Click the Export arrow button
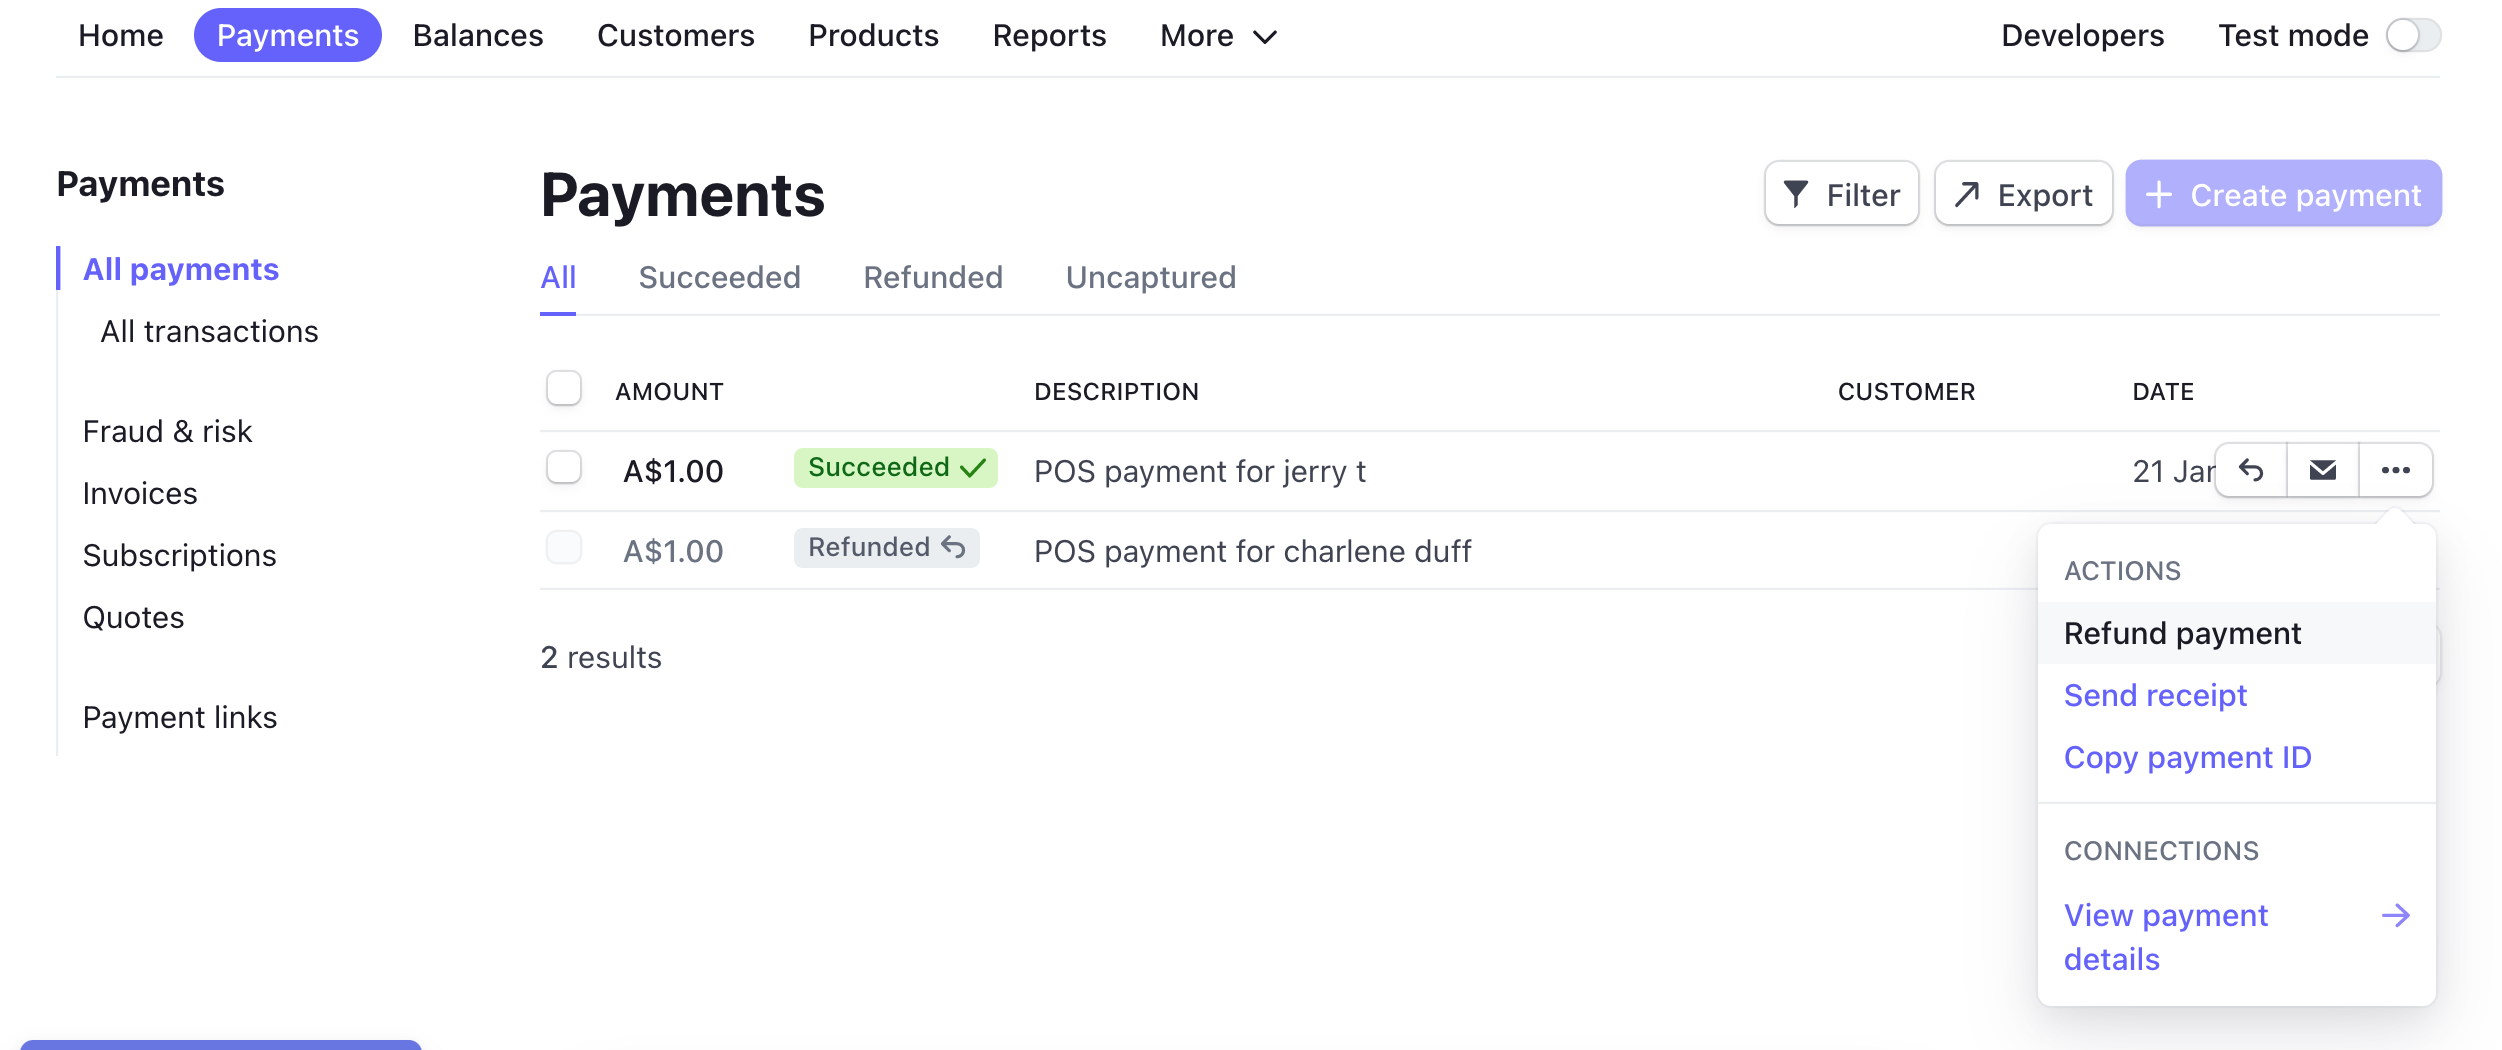Screen dimensions: 2502x1050 click(x=2023, y=194)
